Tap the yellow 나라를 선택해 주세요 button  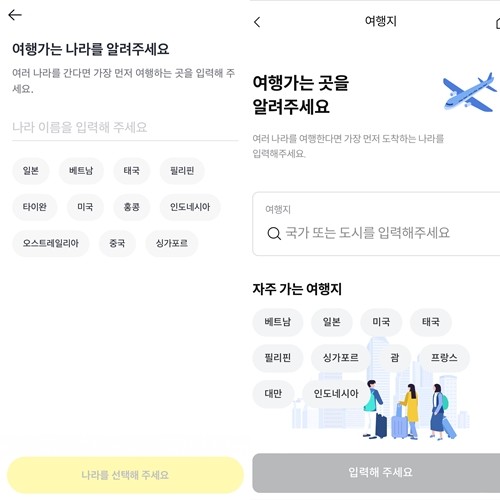point(125,475)
